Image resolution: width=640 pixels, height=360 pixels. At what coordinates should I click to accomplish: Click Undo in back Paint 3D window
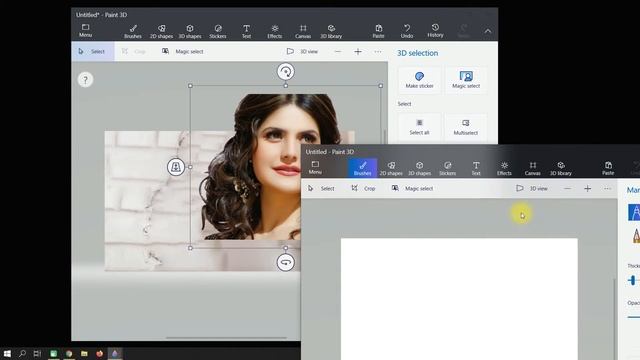[407, 31]
